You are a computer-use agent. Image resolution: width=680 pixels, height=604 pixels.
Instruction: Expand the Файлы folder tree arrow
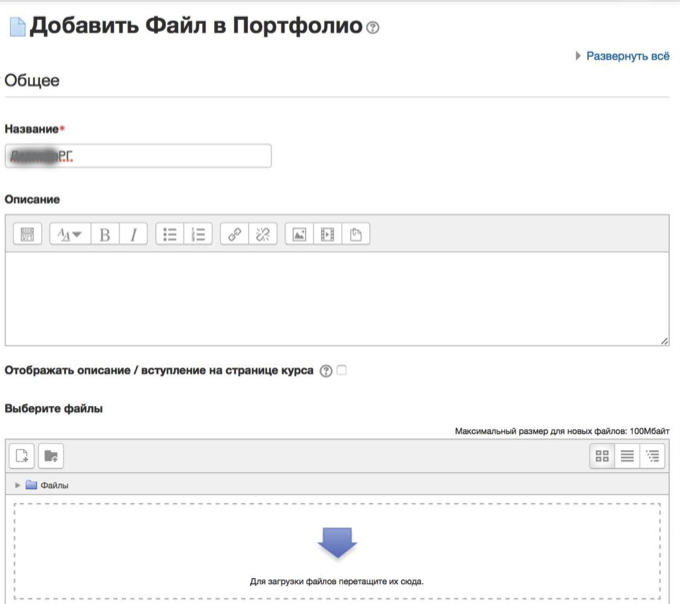pos(18,485)
